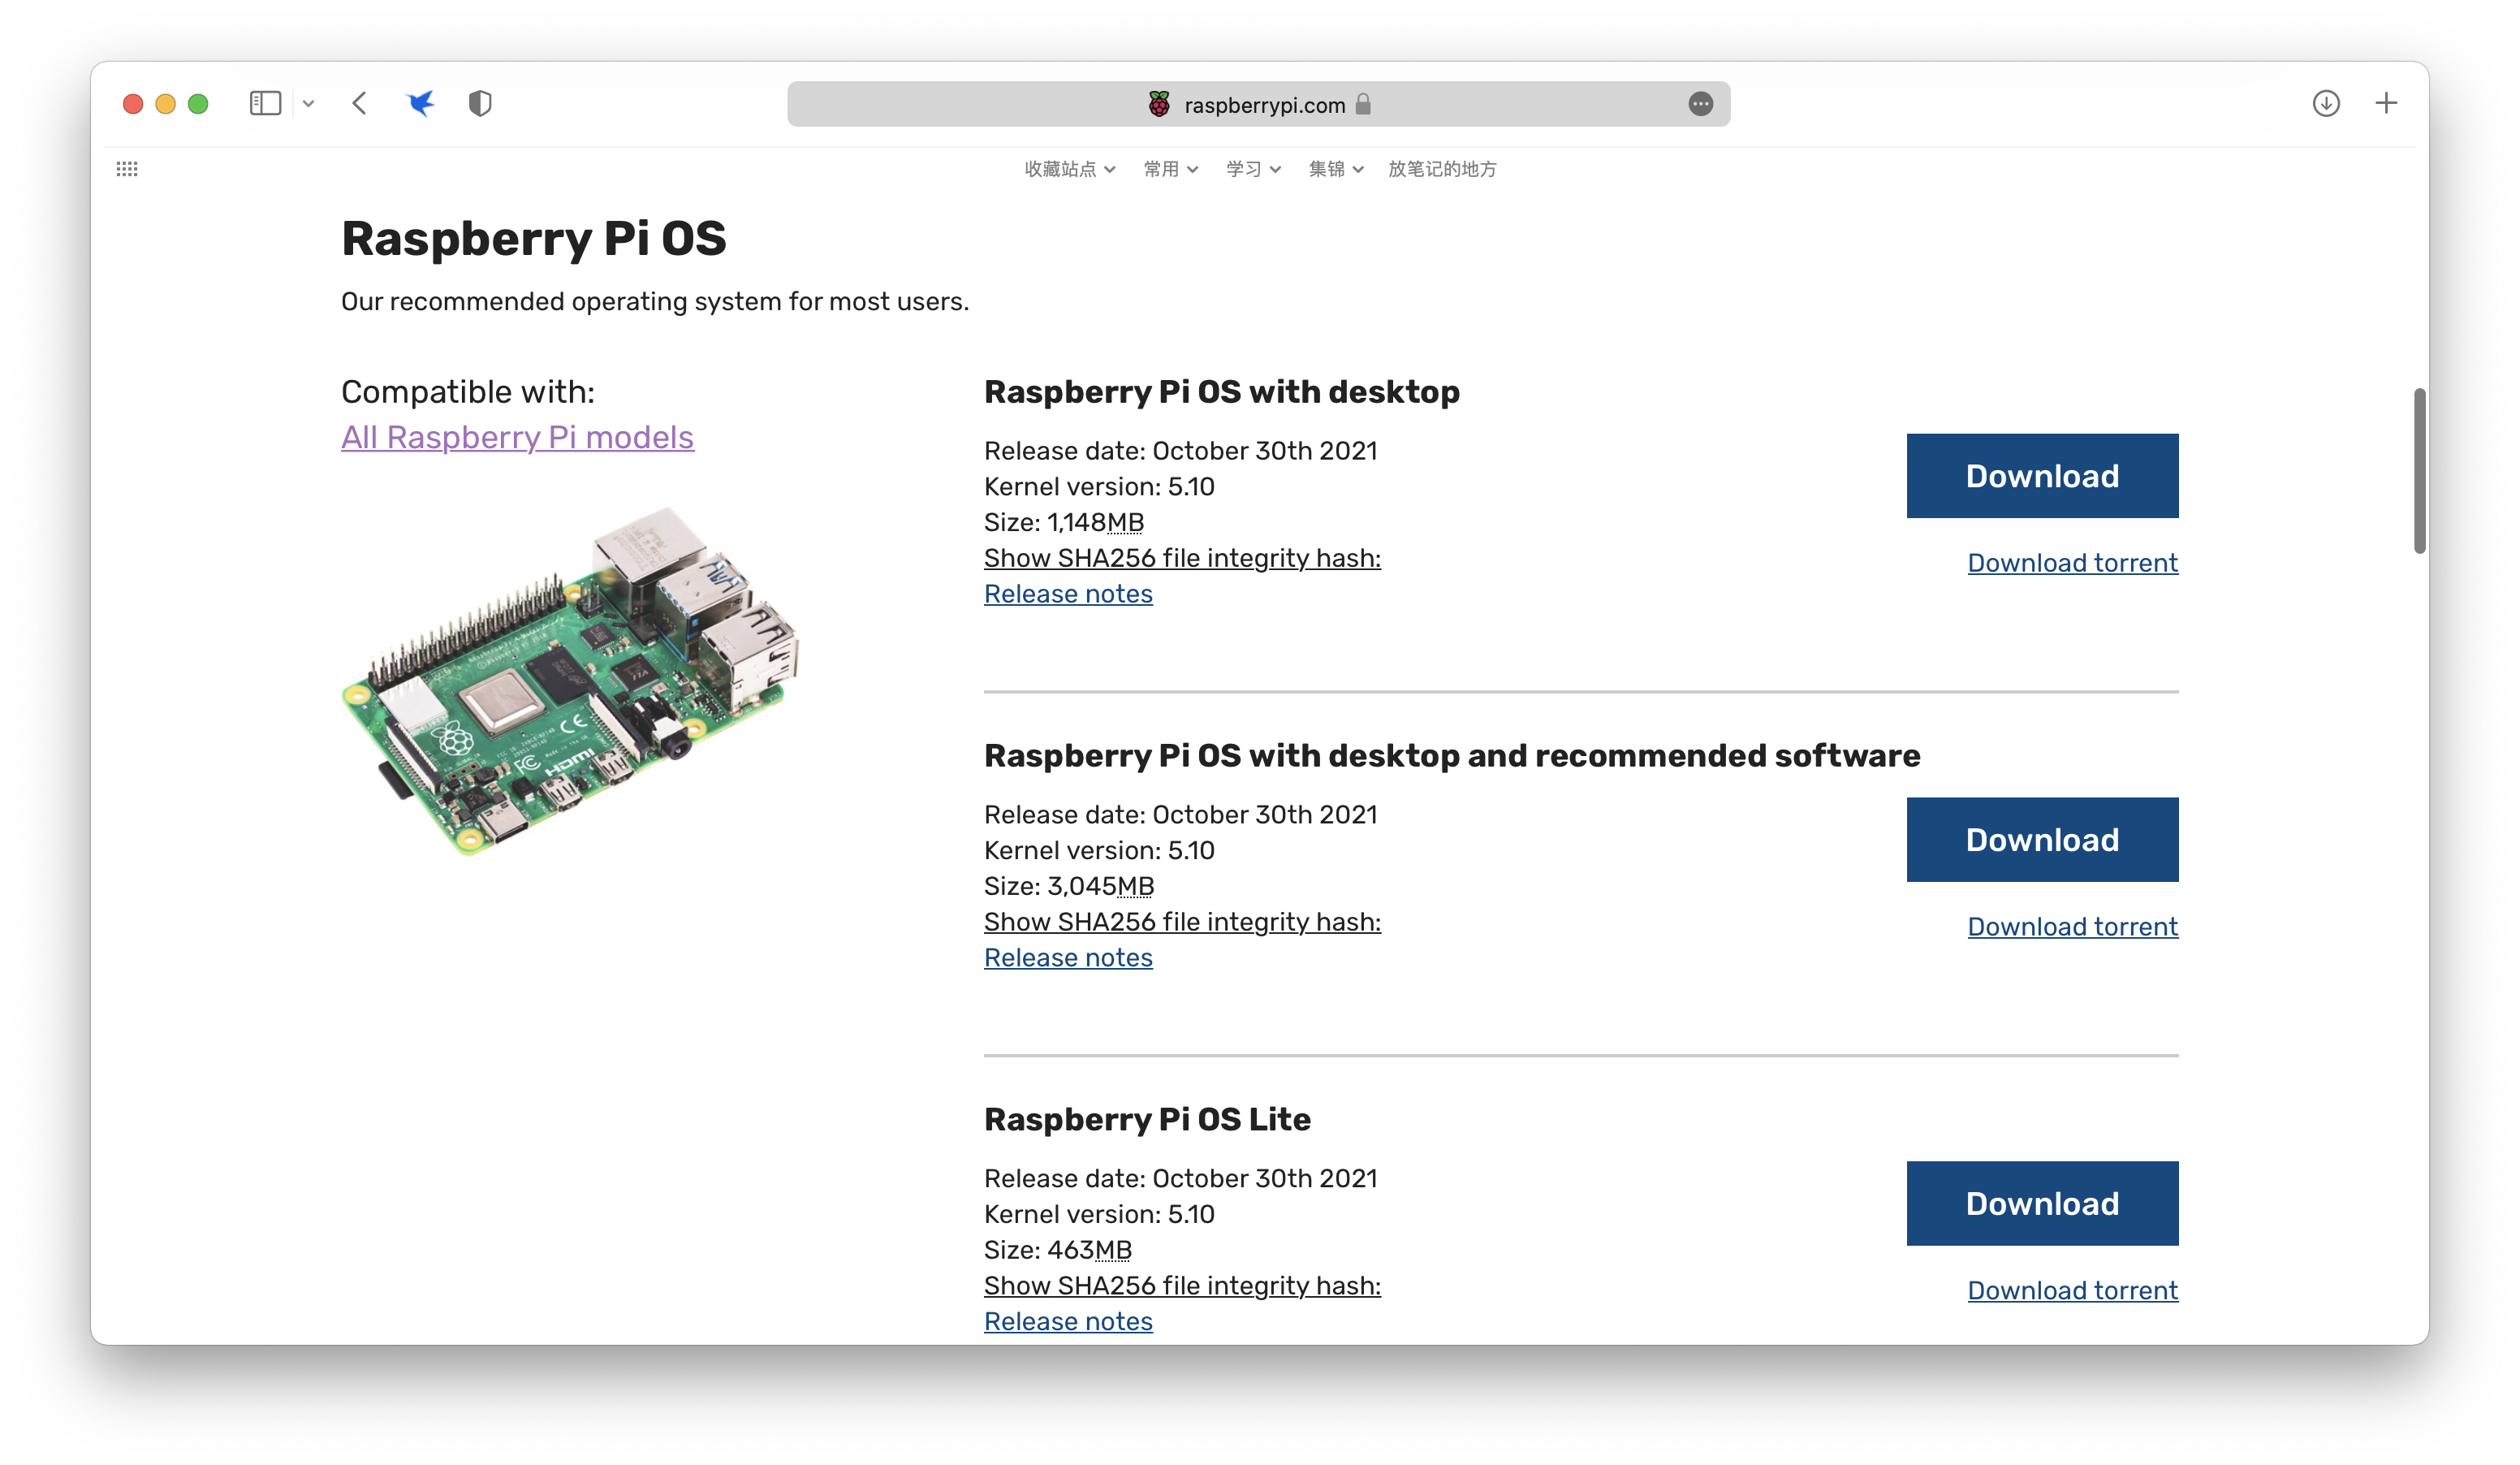
Task: Open a new tab with the plus icon
Action: (2386, 103)
